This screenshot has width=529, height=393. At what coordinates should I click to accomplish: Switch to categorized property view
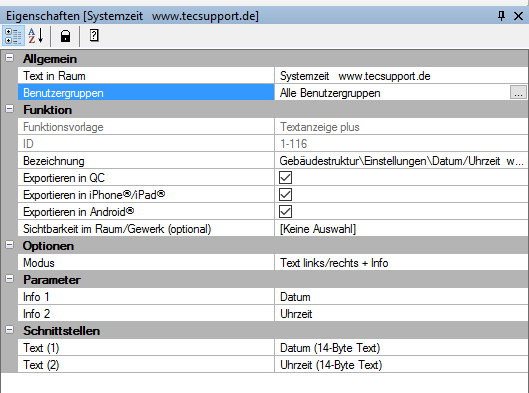click(13, 36)
